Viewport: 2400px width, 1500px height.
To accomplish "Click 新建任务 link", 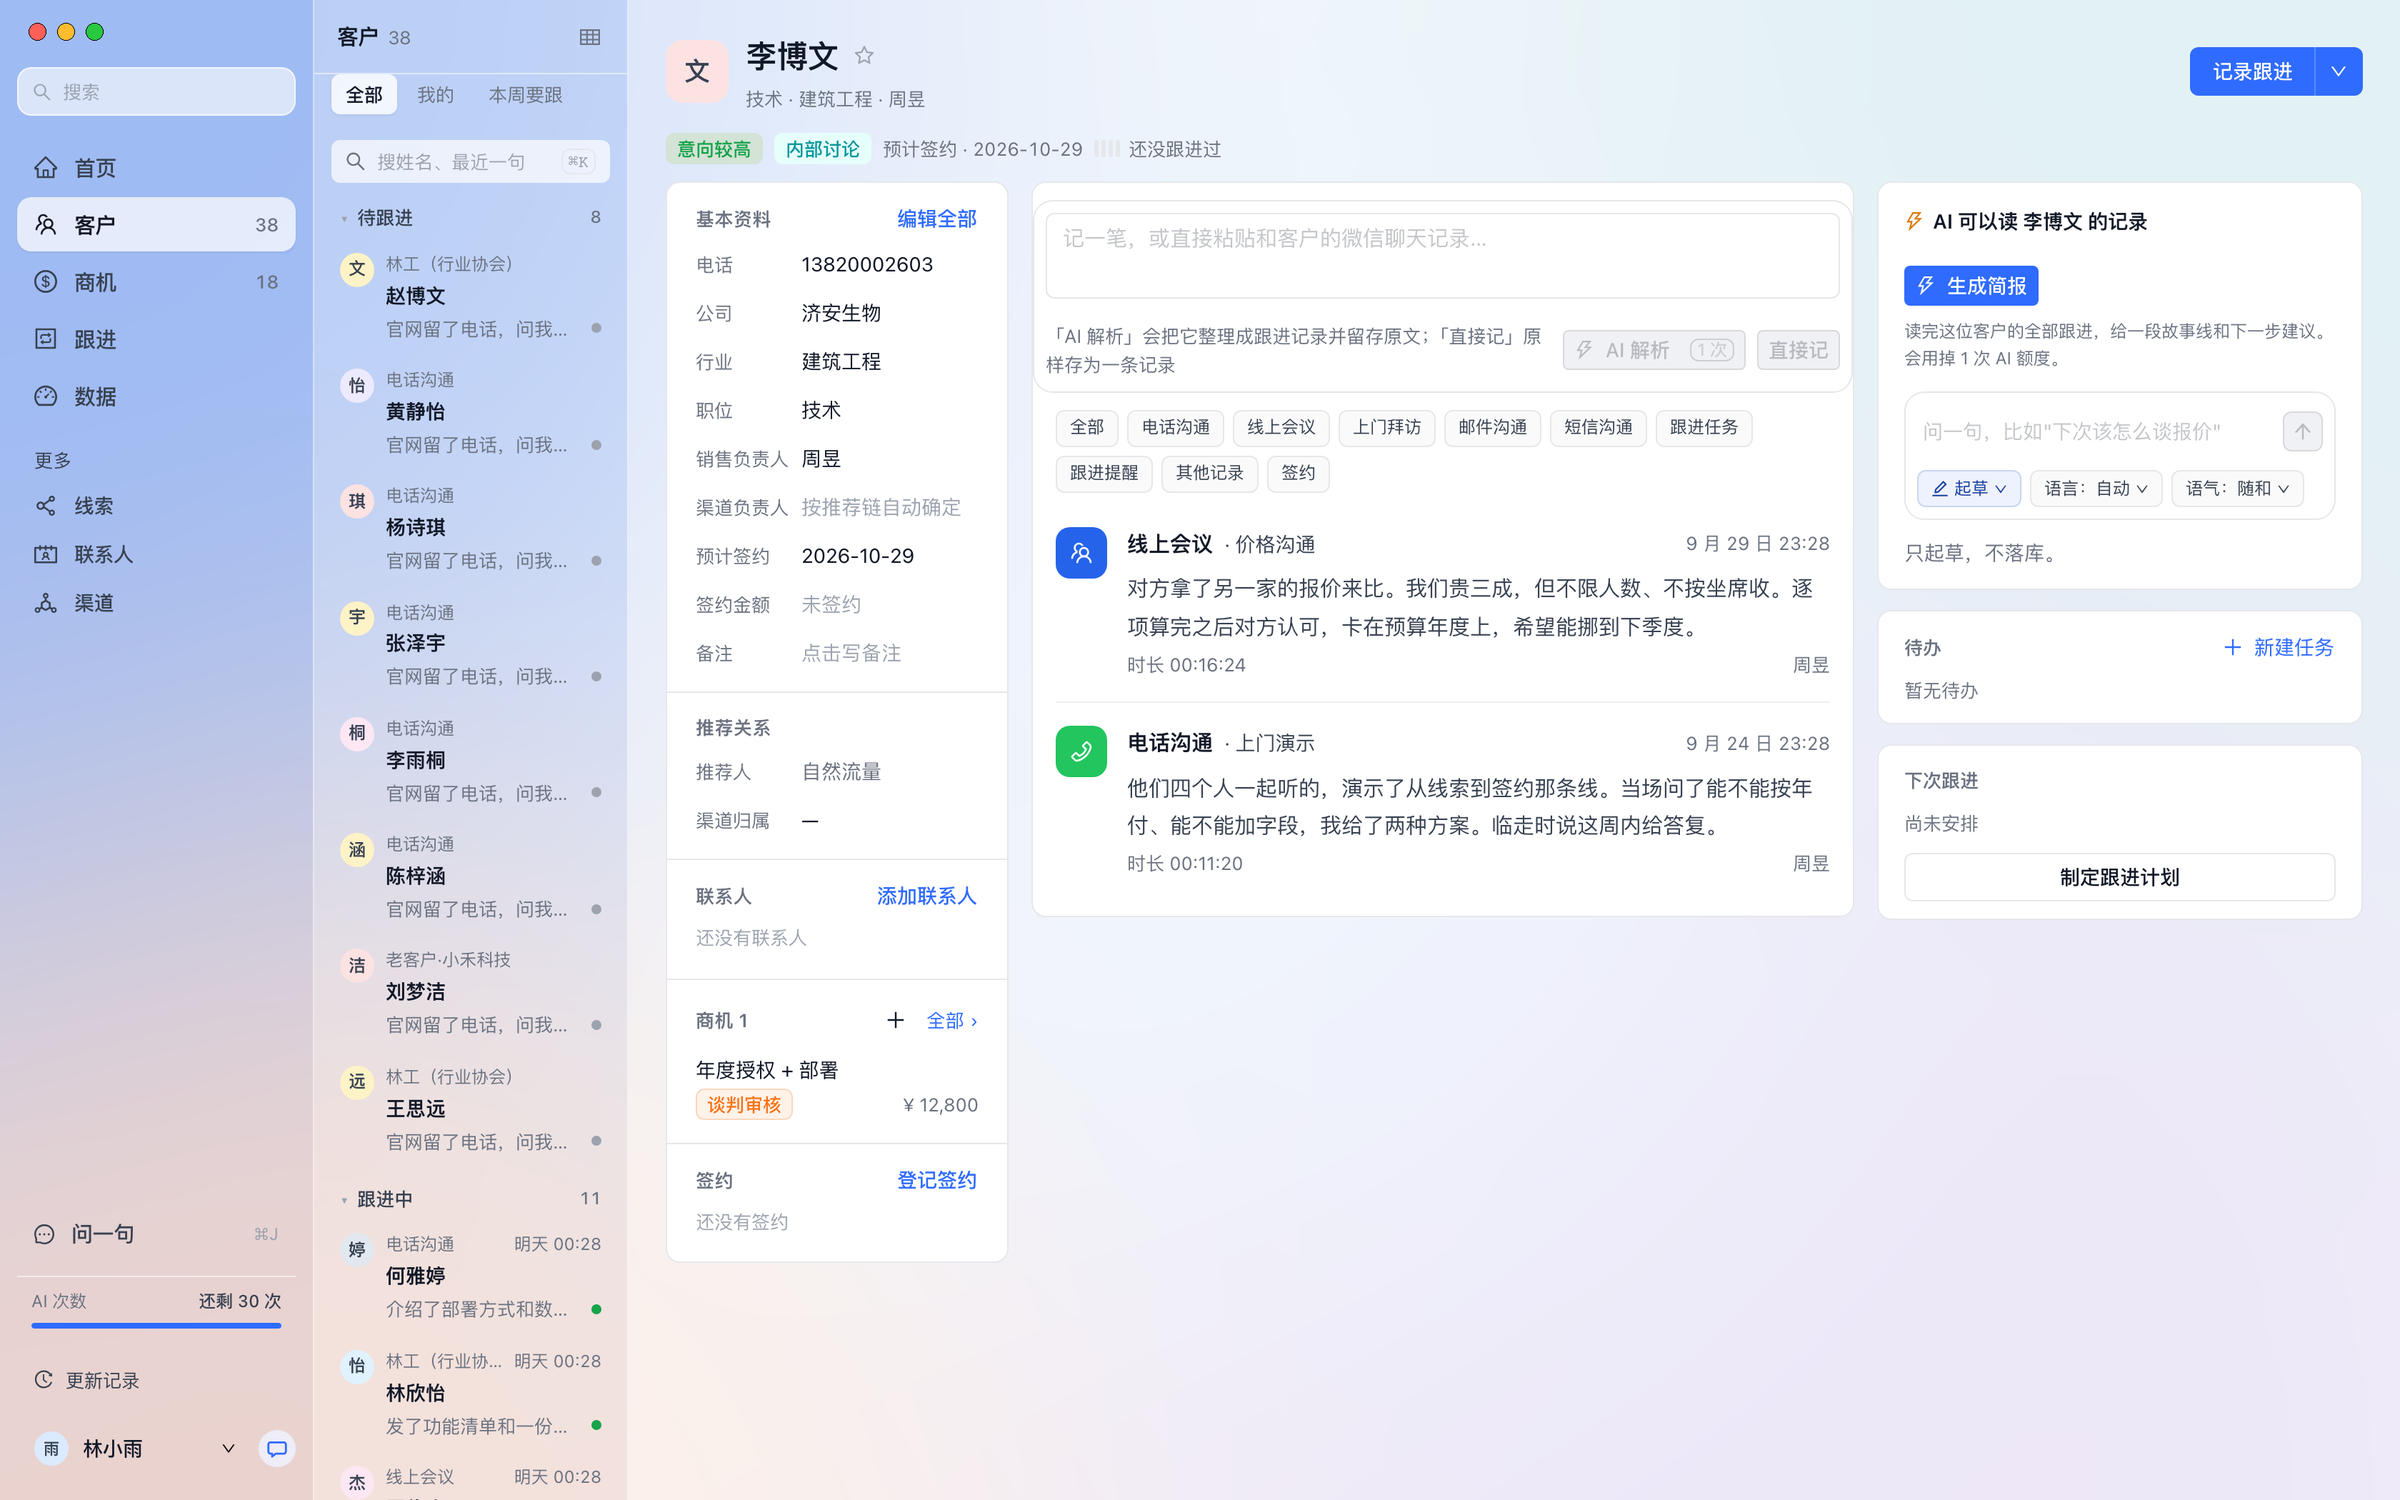I will click(2279, 647).
